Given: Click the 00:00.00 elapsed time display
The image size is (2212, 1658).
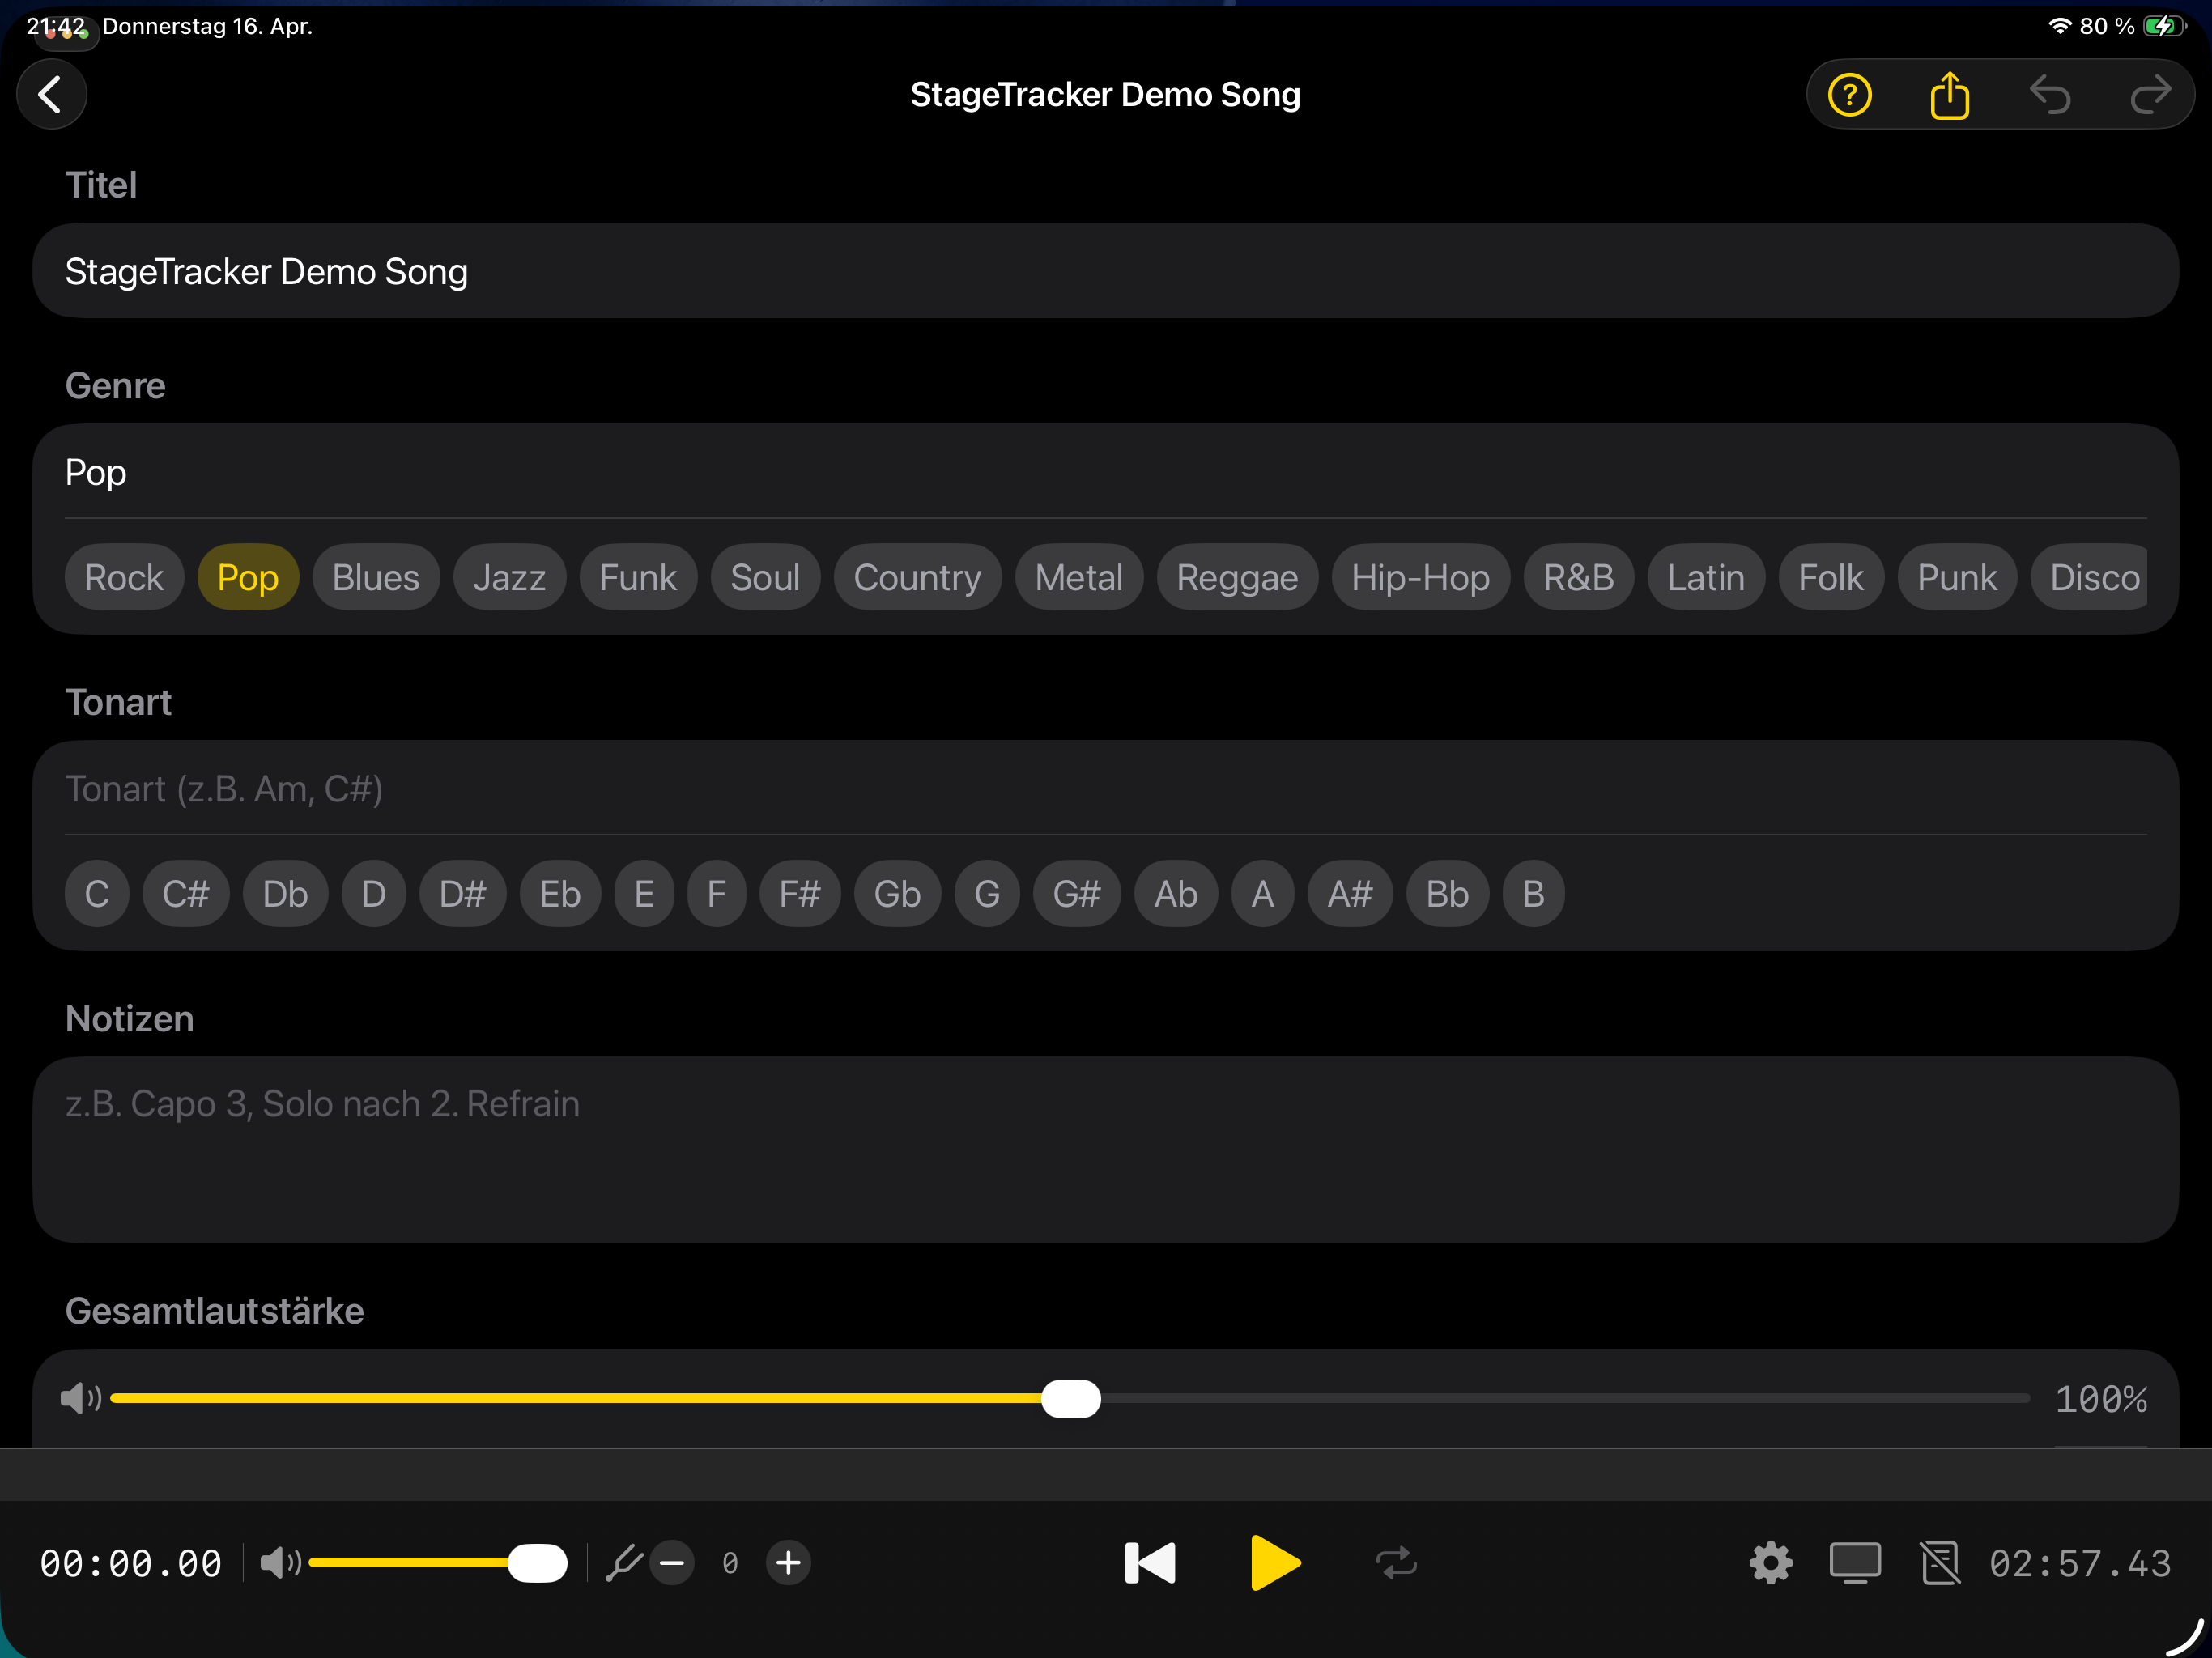Looking at the screenshot, I should 130,1563.
